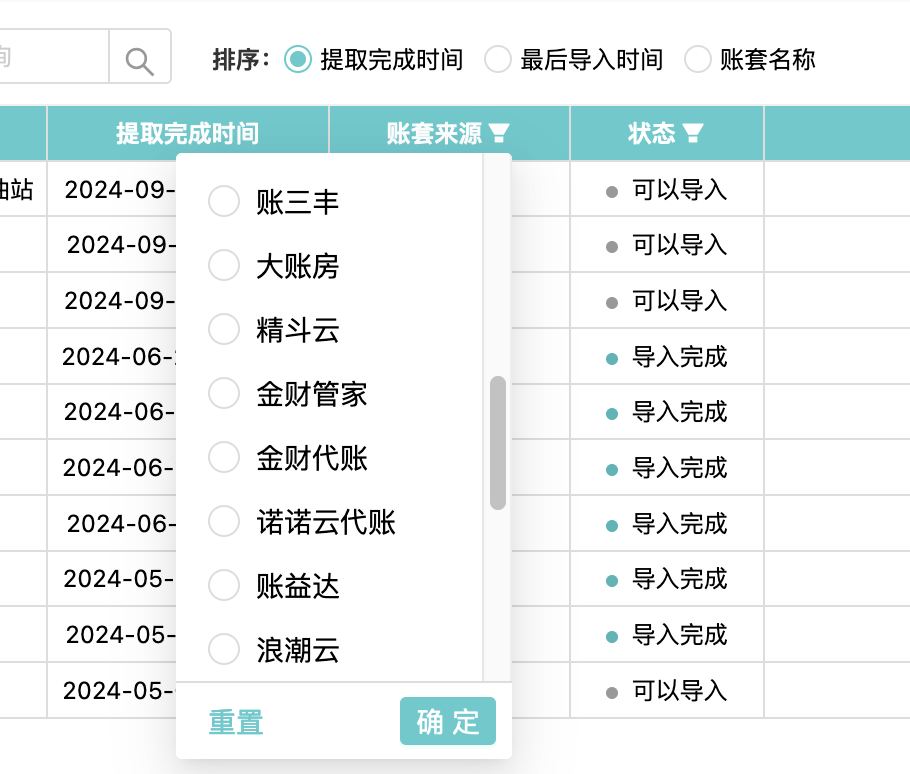This screenshot has height=774, width=910.
Task: Click the 账套来源 column header label
Action: pos(434,133)
